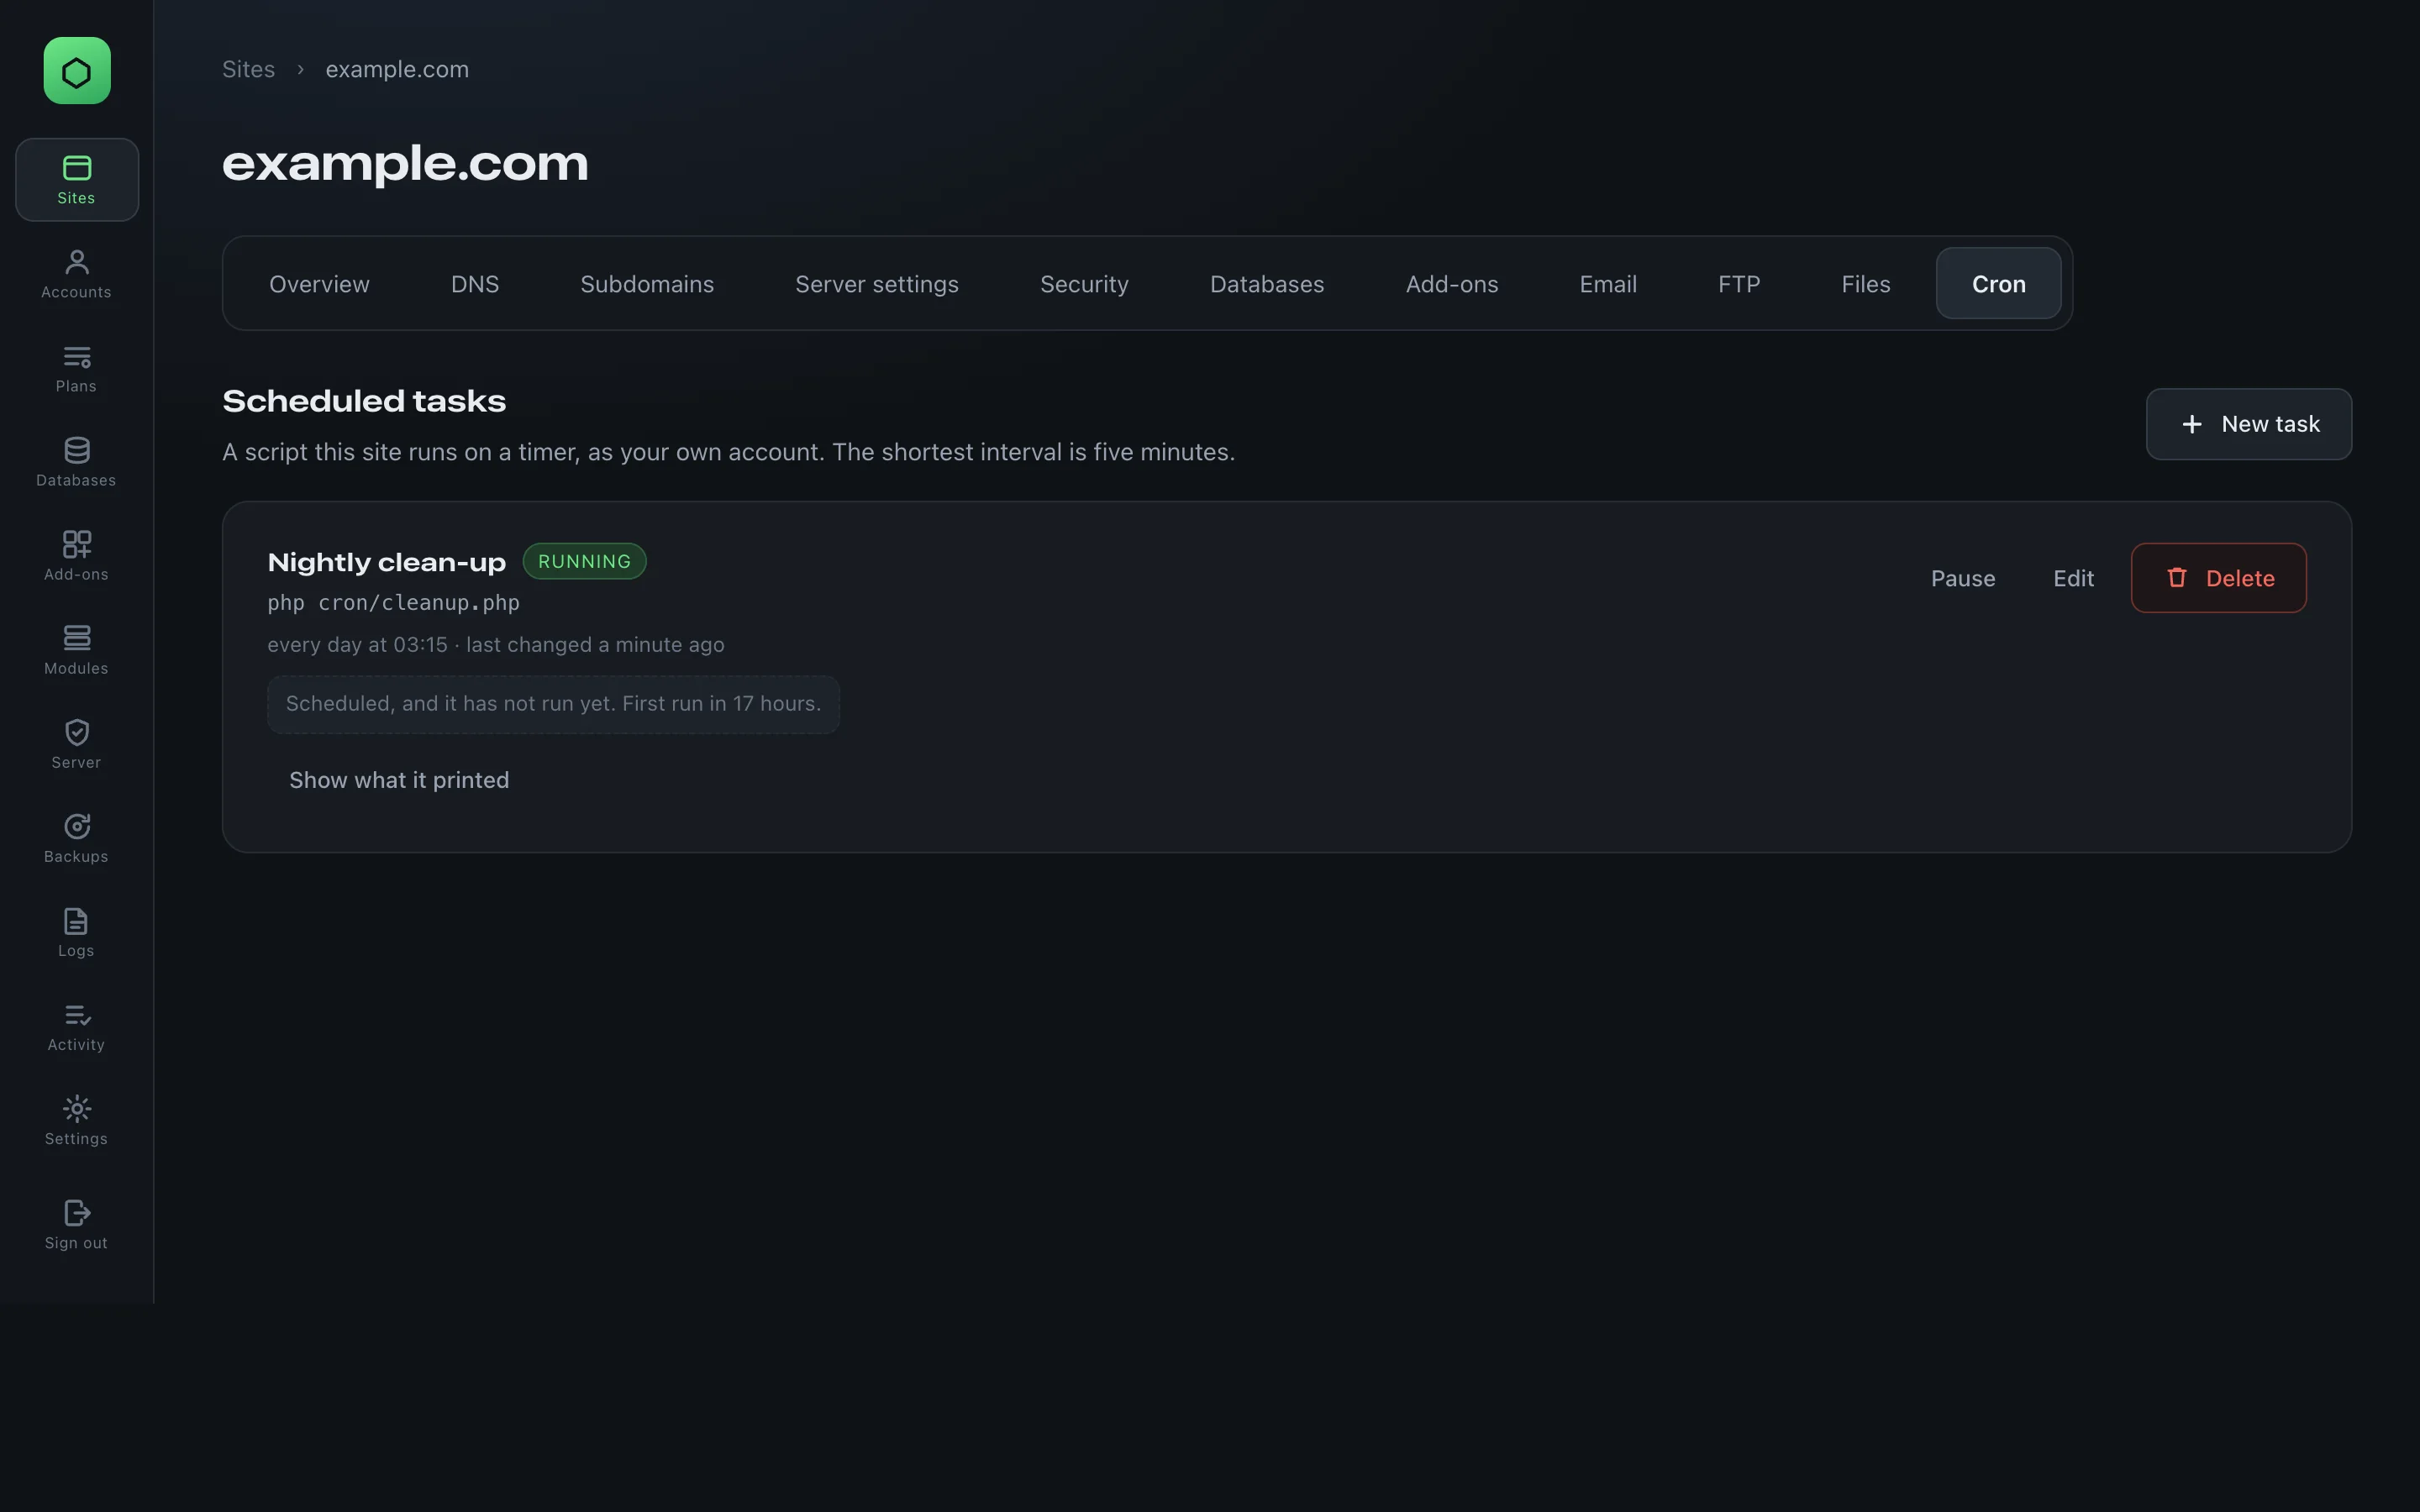Click the example.com breadcrumb
The image size is (2420, 1512).
(x=397, y=69)
